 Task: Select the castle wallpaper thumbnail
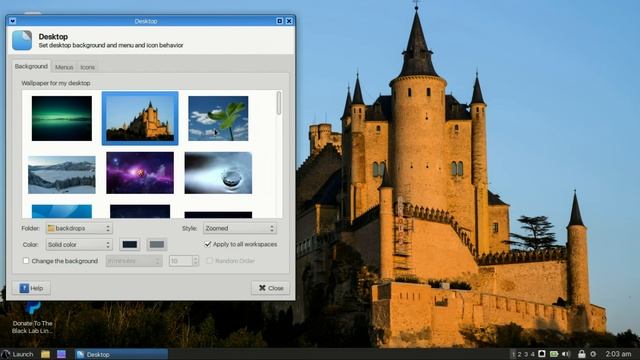(140, 118)
